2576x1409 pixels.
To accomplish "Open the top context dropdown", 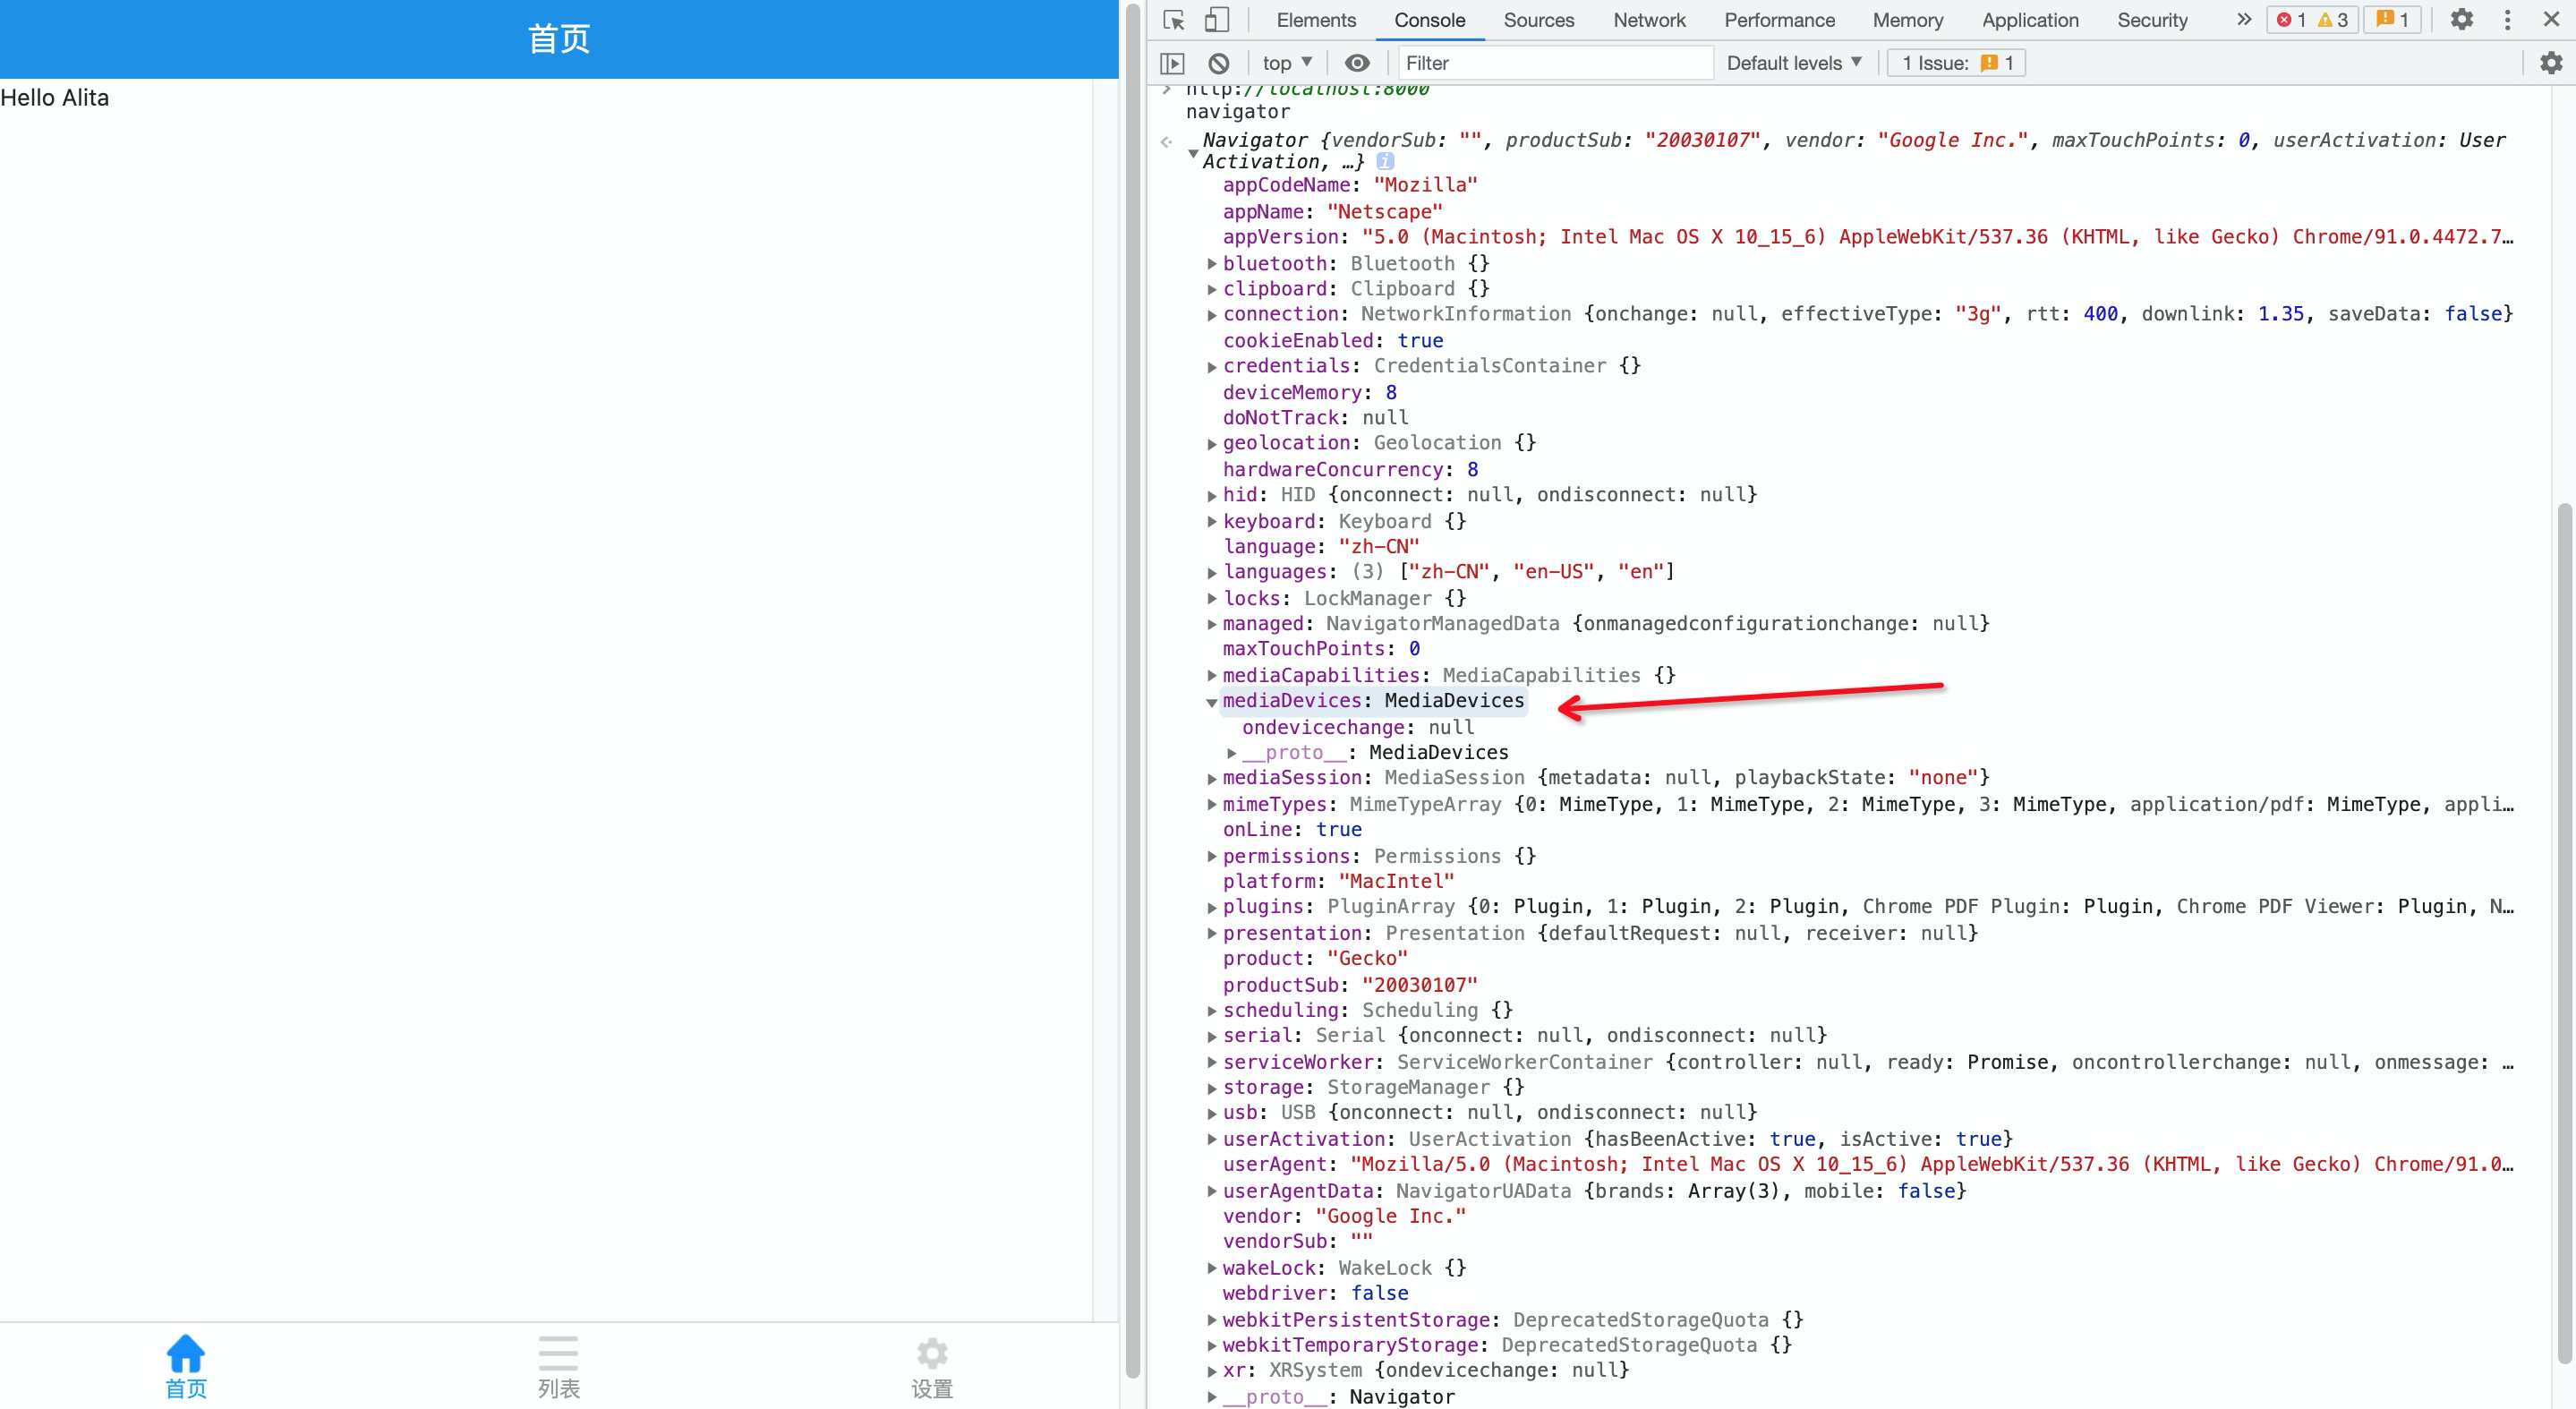I will coord(1287,63).
